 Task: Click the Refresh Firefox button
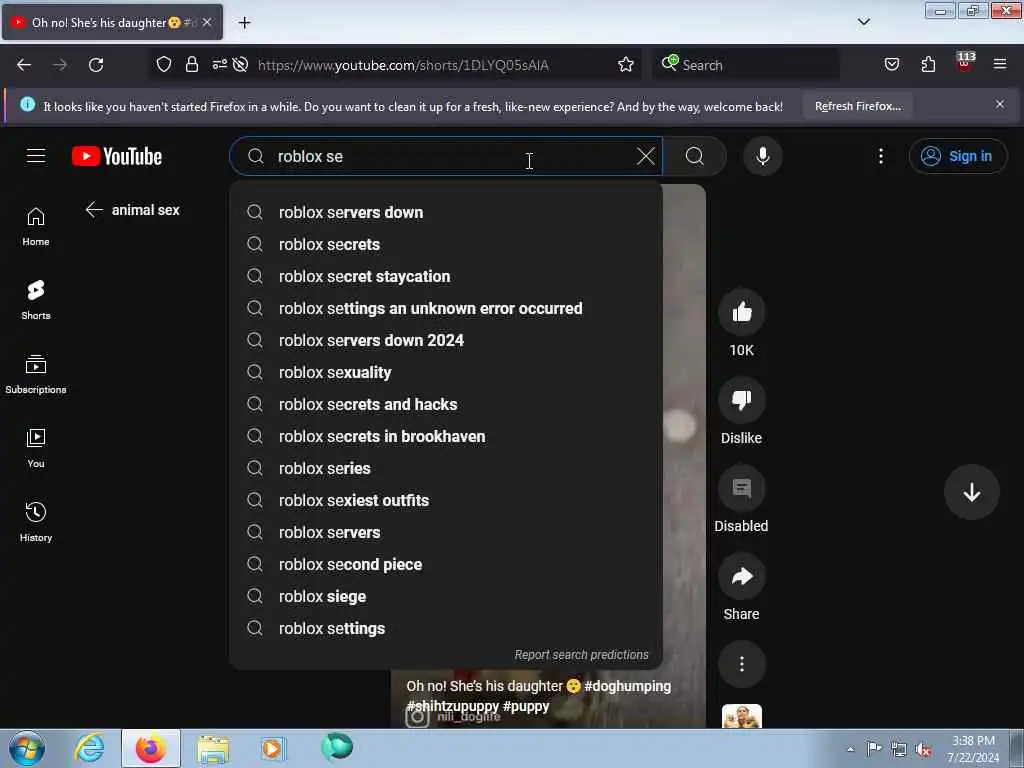tap(857, 106)
